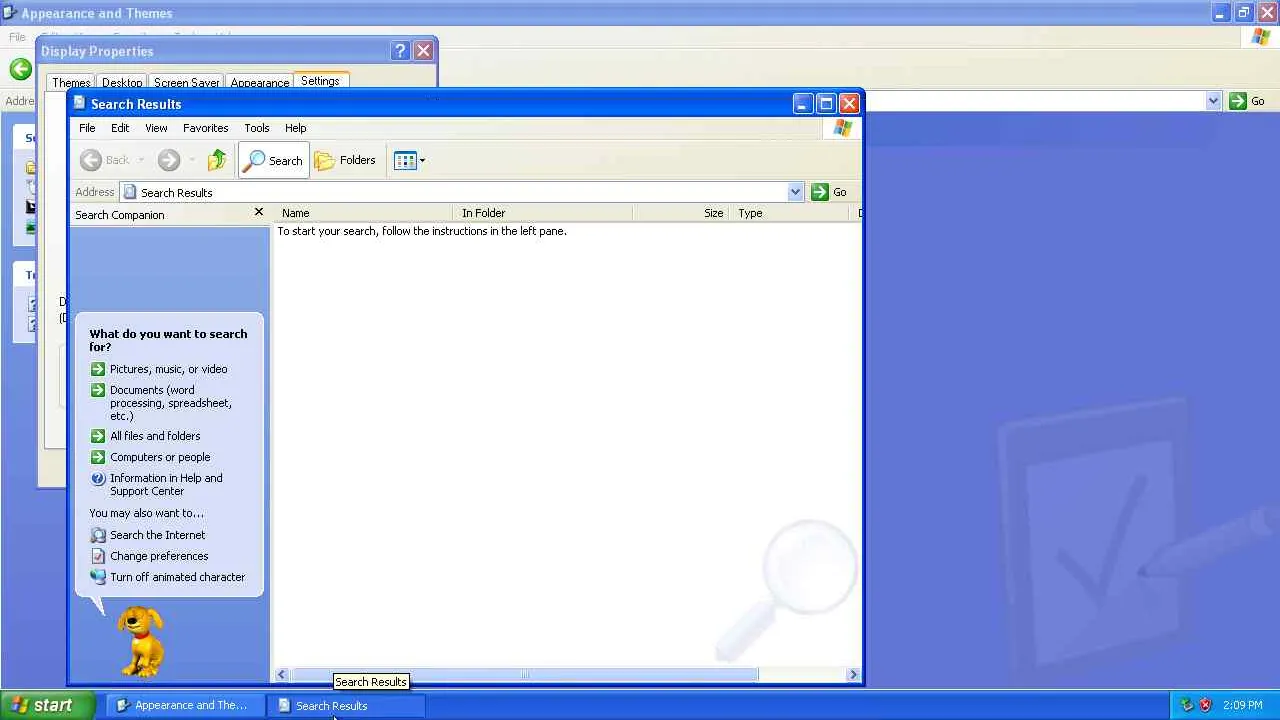Expand the Forward history dropdown arrow
Screen dimensions: 1280x720
point(191,160)
